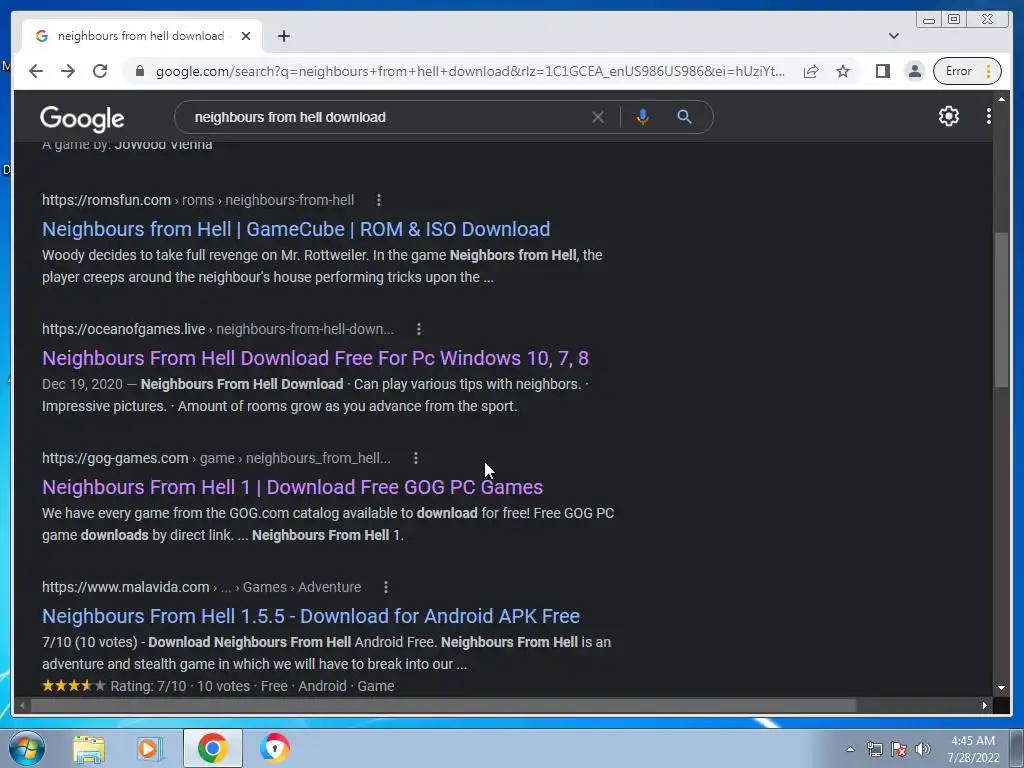This screenshot has width=1024, height=768.
Task: Open the oceanofgames Download Free For Pc result
Action: (x=315, y=358)
